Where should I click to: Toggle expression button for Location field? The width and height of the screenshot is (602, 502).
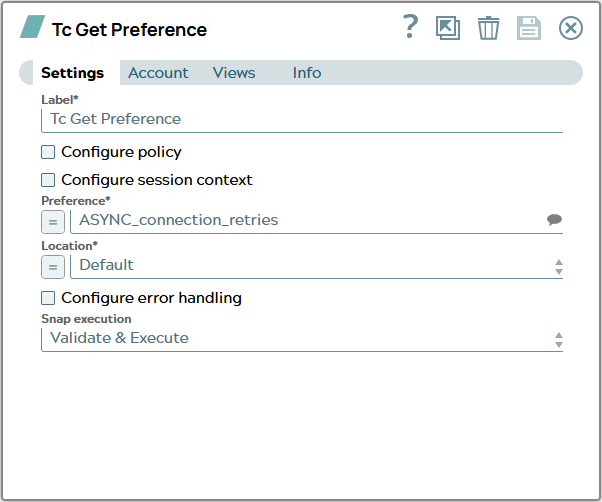coord(53,267)
